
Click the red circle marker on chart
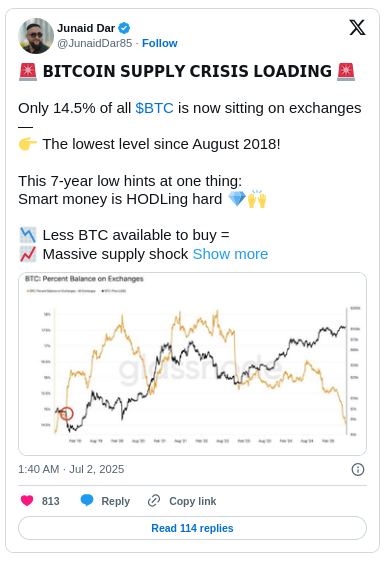[x=66, y=414]
